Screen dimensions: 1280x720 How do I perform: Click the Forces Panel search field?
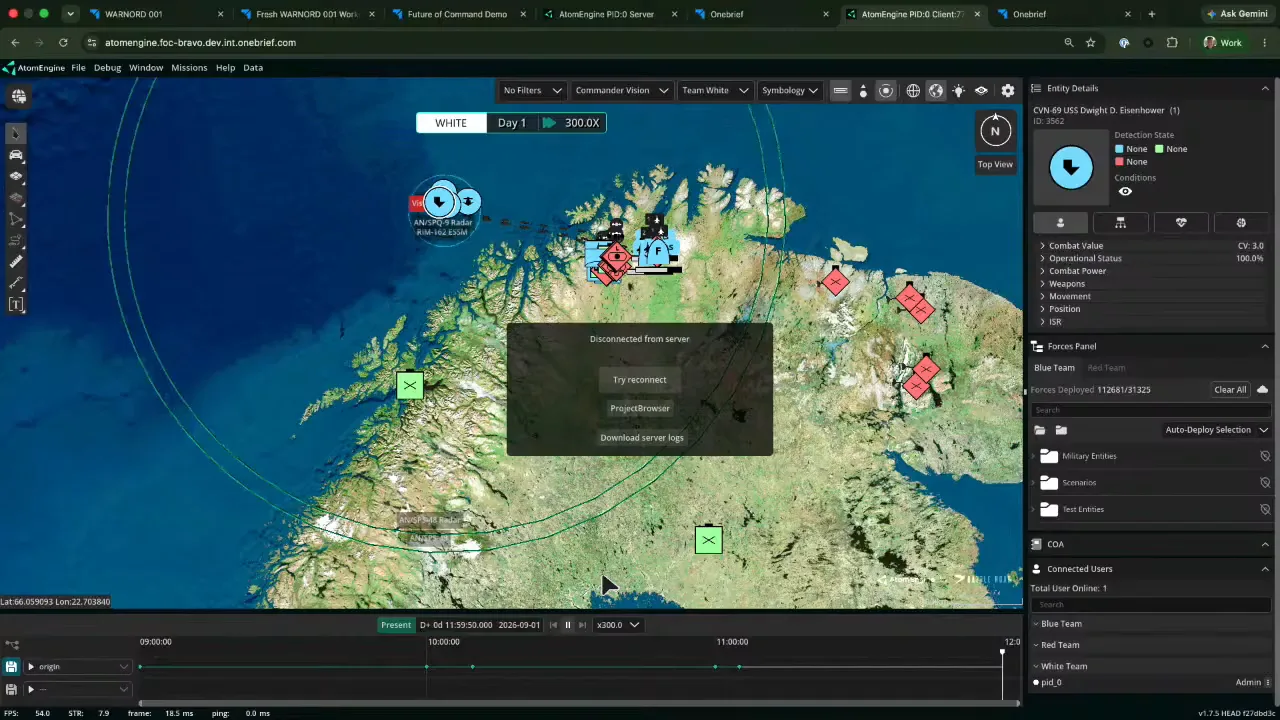(1150, 410)
